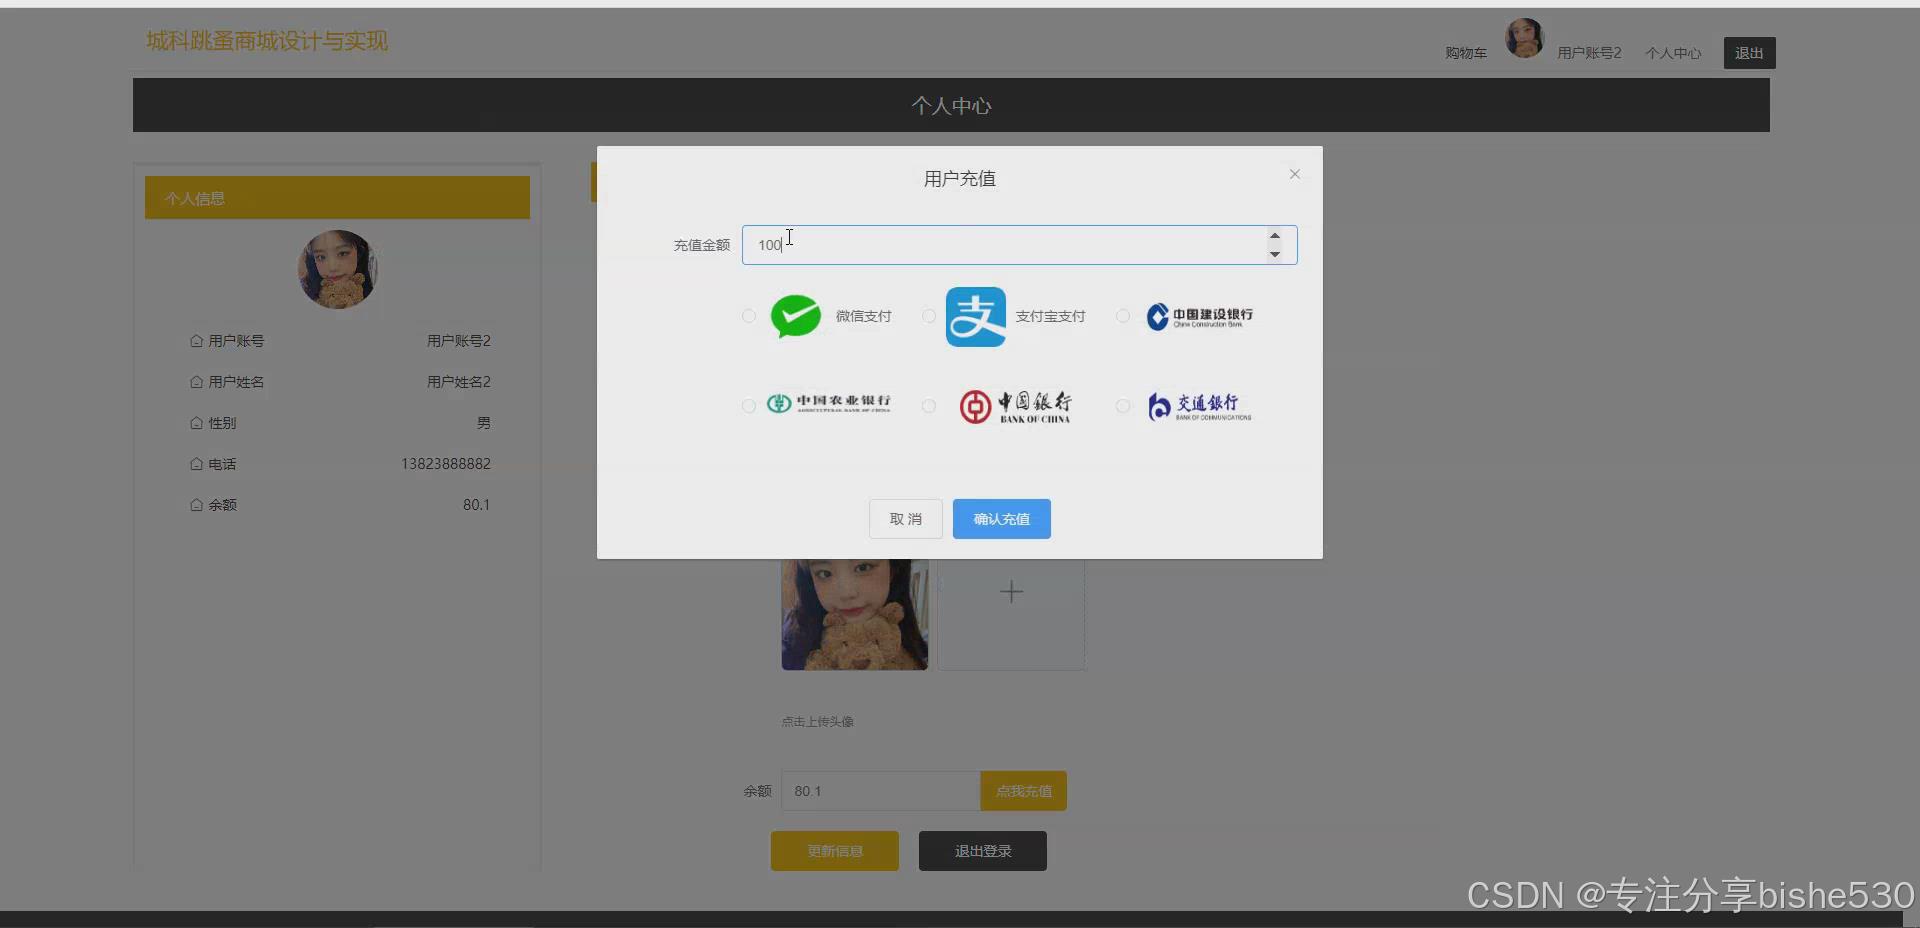Click the Bank of Communications logo
The width and height of the screenshot is (1920, 928).
point(1199,406)
